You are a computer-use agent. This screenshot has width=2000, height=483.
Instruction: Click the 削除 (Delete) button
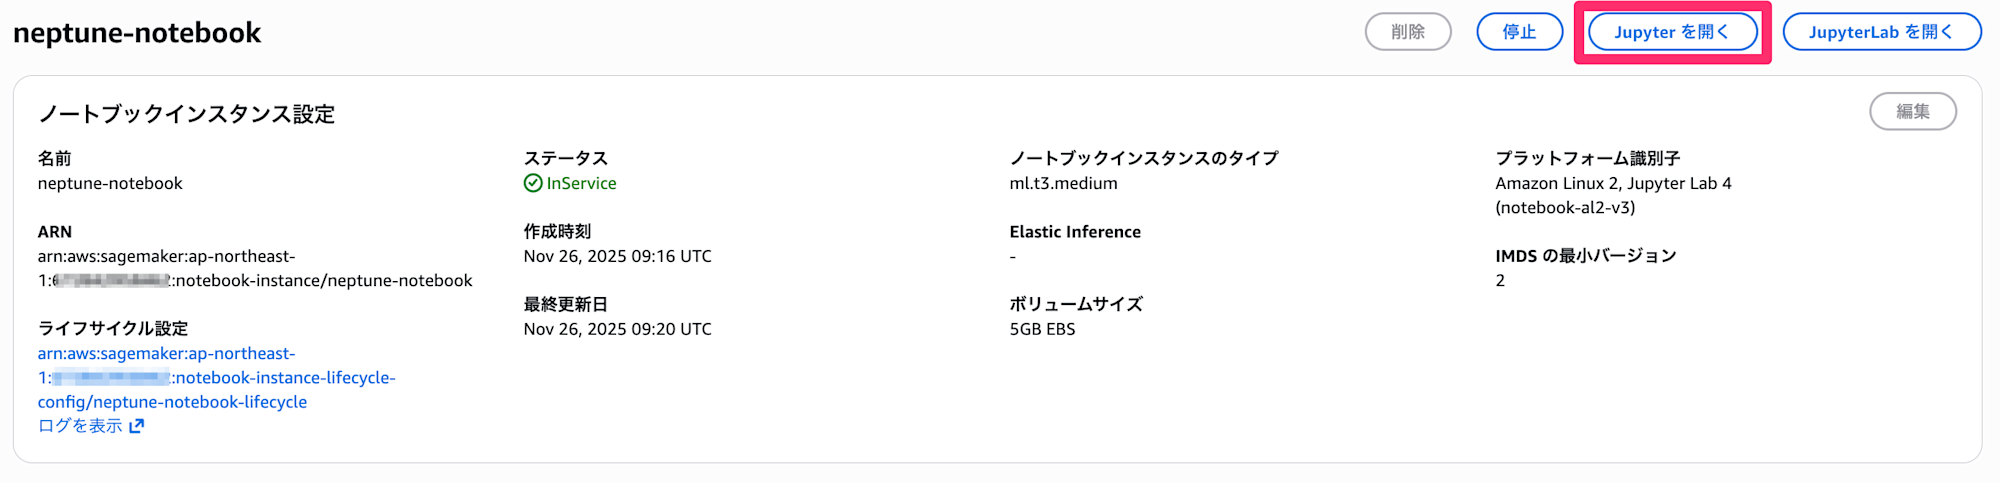point(1408,32)
